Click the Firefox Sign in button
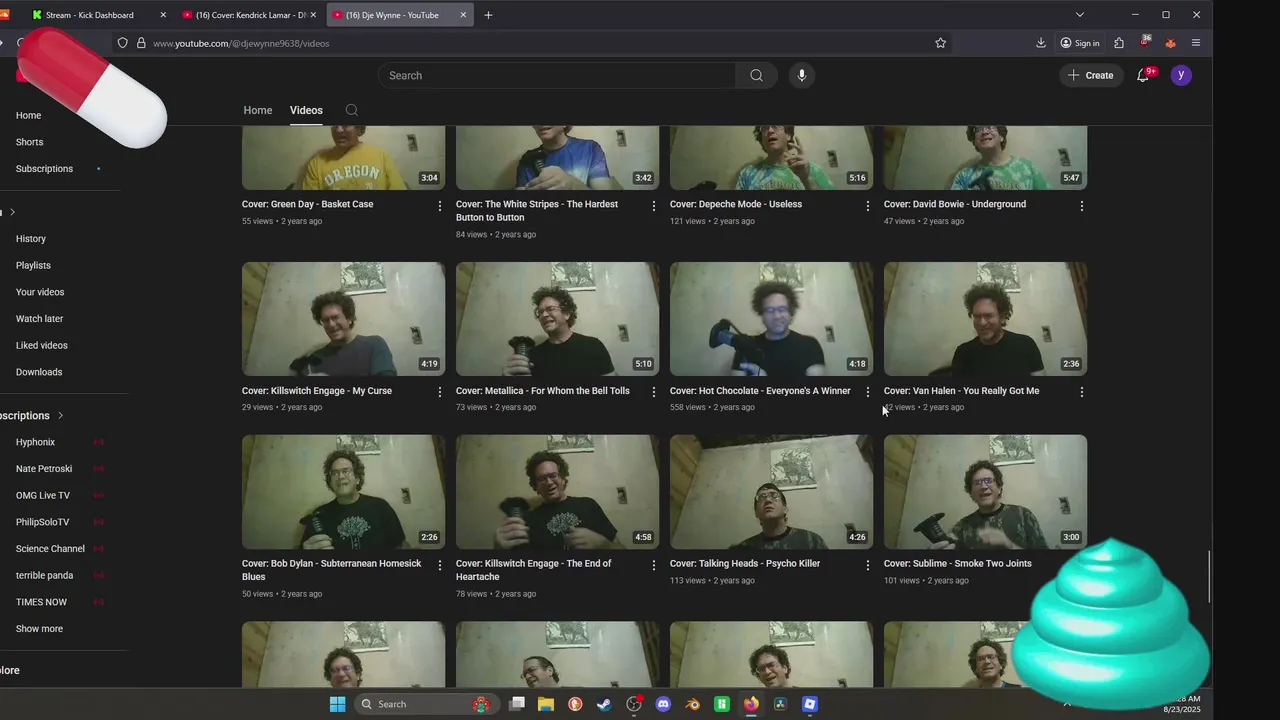Screen dimensions: 1280x720 (1080, 43)
